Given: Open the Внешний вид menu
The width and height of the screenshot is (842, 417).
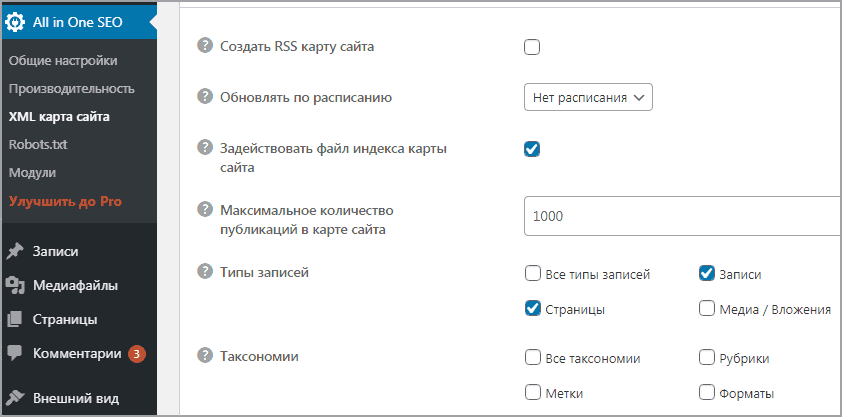Looking at the screenshot, I should click(x=75, y=399).
